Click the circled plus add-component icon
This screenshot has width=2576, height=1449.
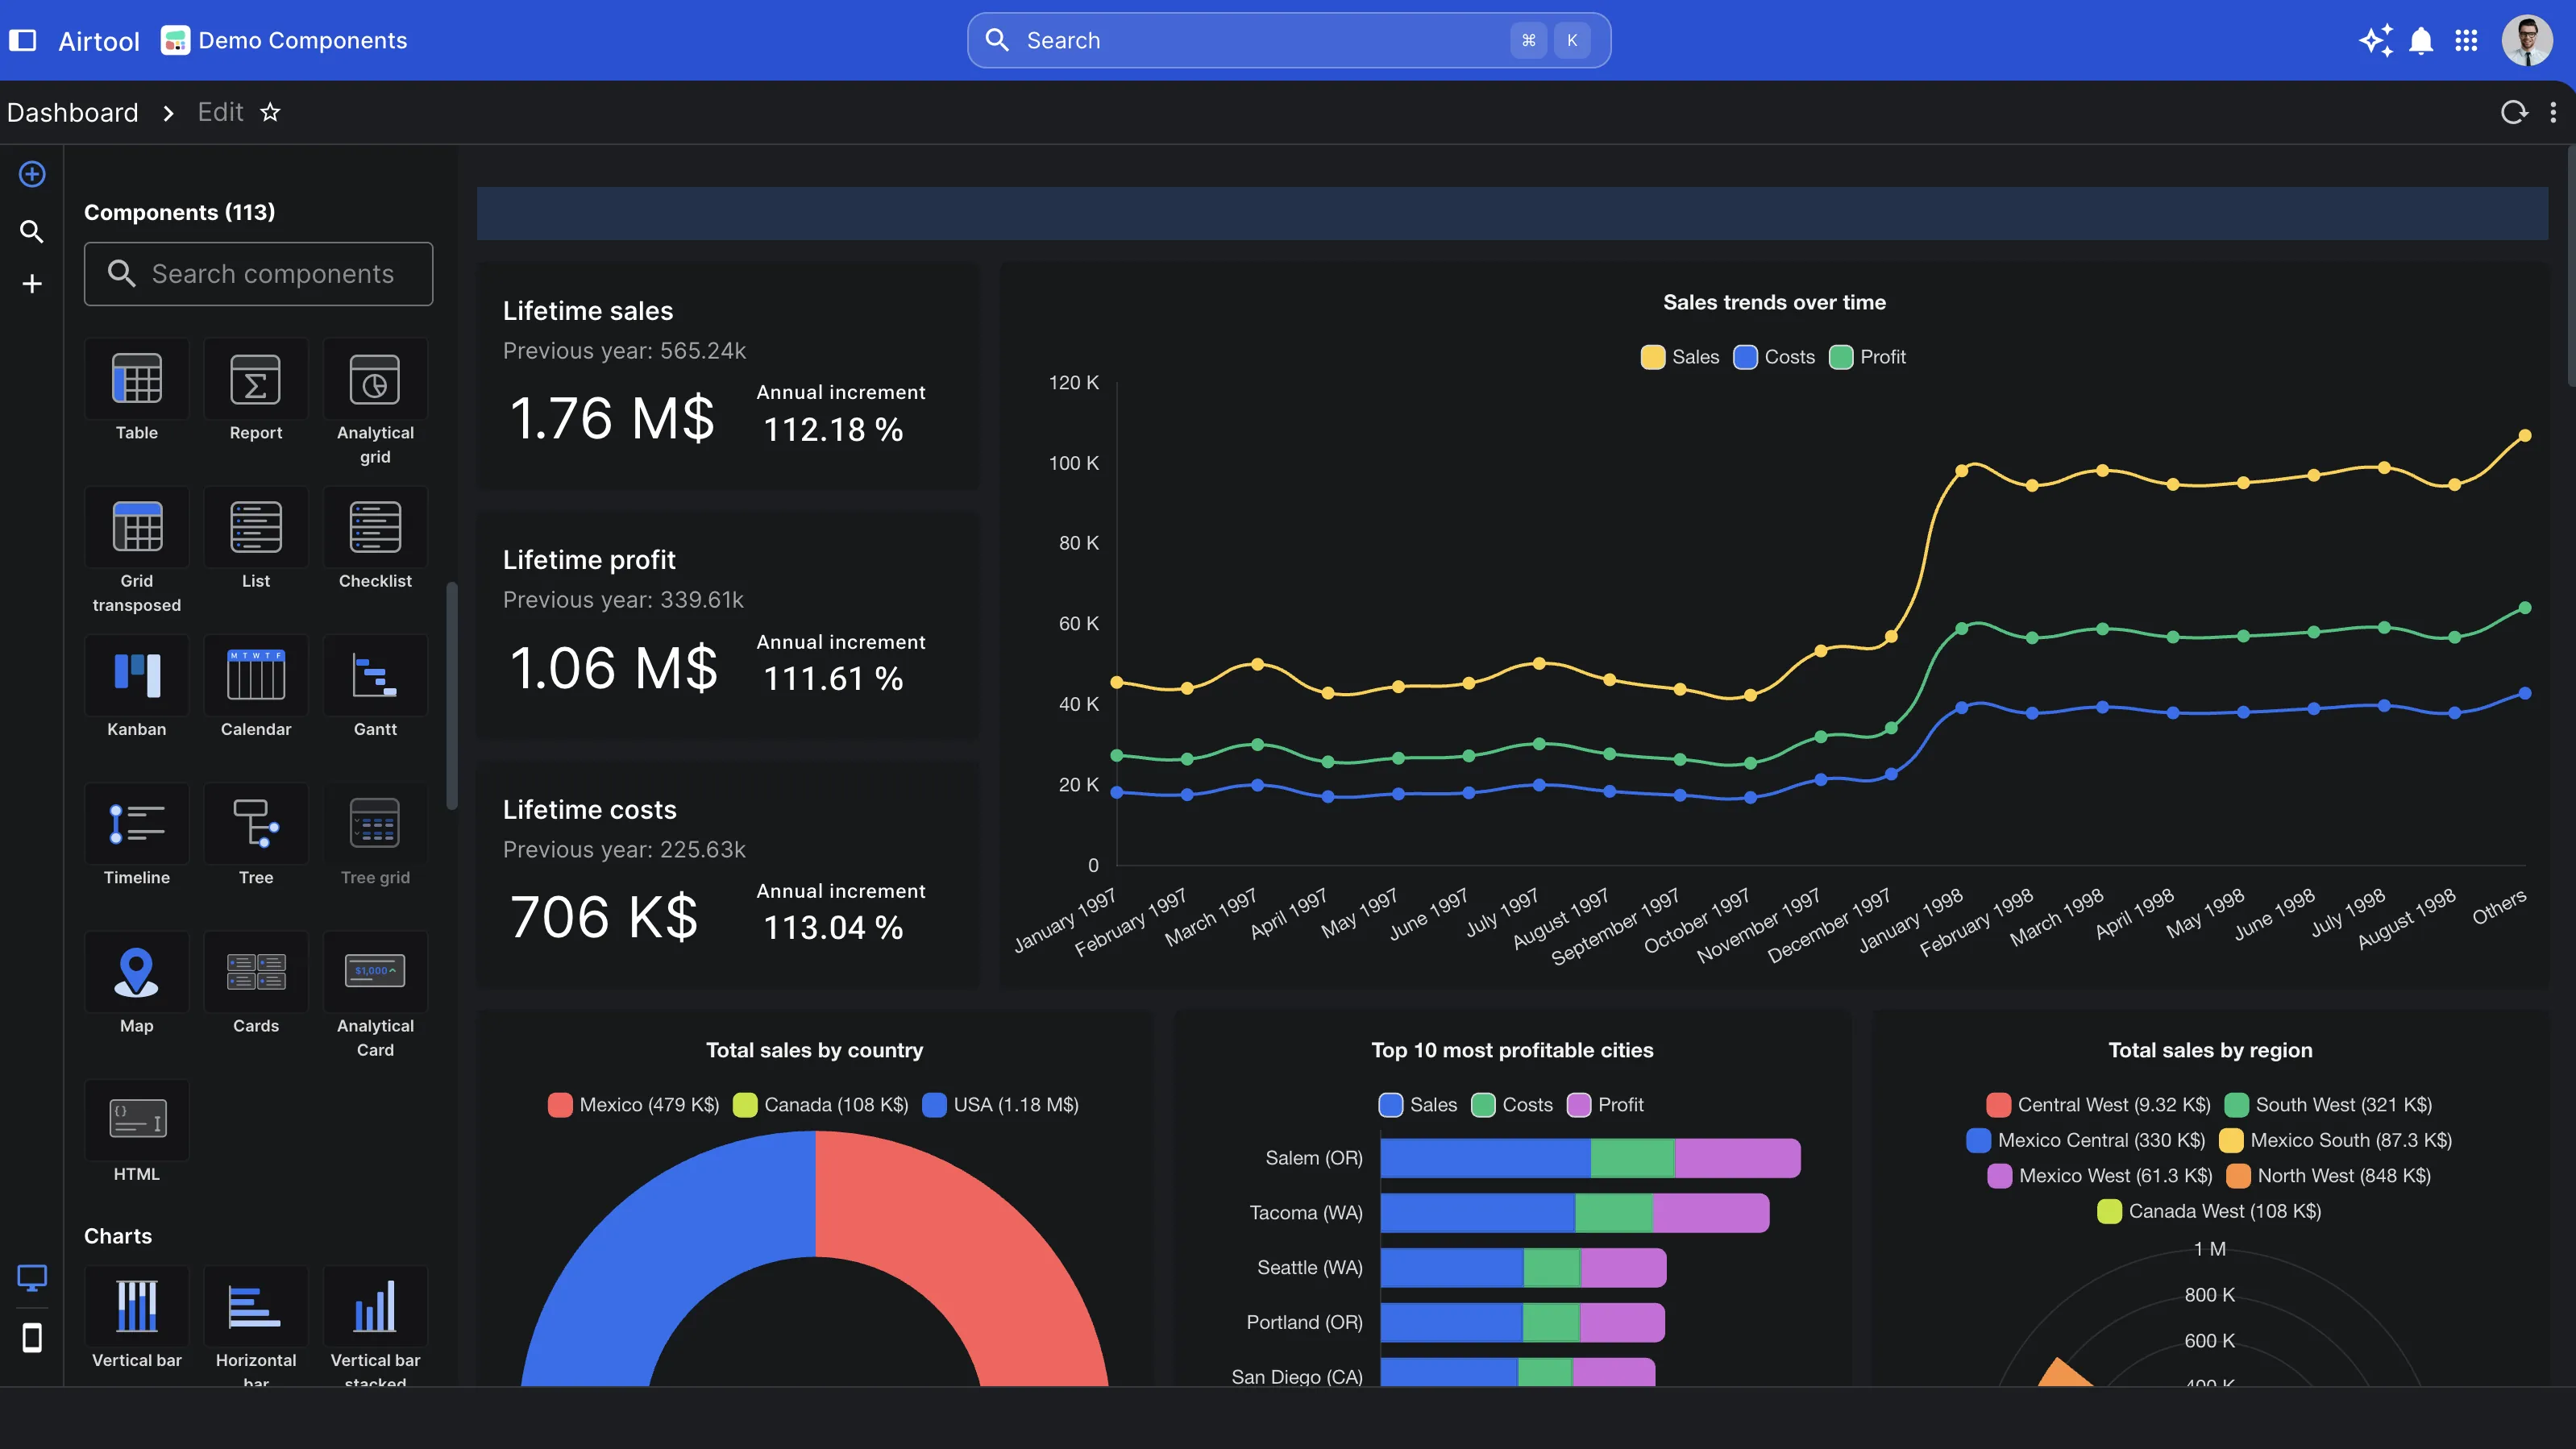coord(32,174)
